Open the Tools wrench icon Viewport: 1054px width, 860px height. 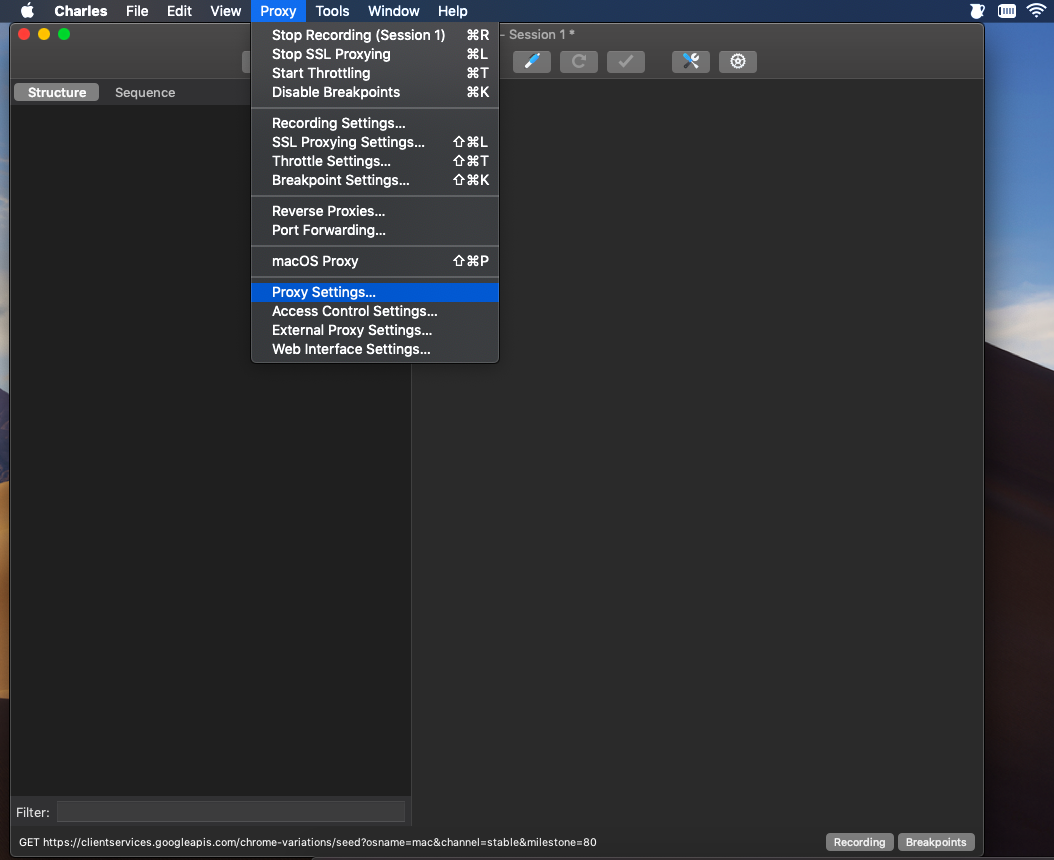click(690, 62)
